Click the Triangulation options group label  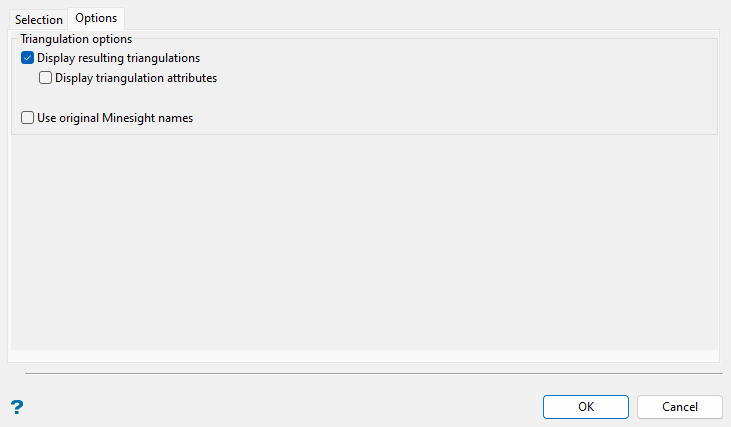76,39
